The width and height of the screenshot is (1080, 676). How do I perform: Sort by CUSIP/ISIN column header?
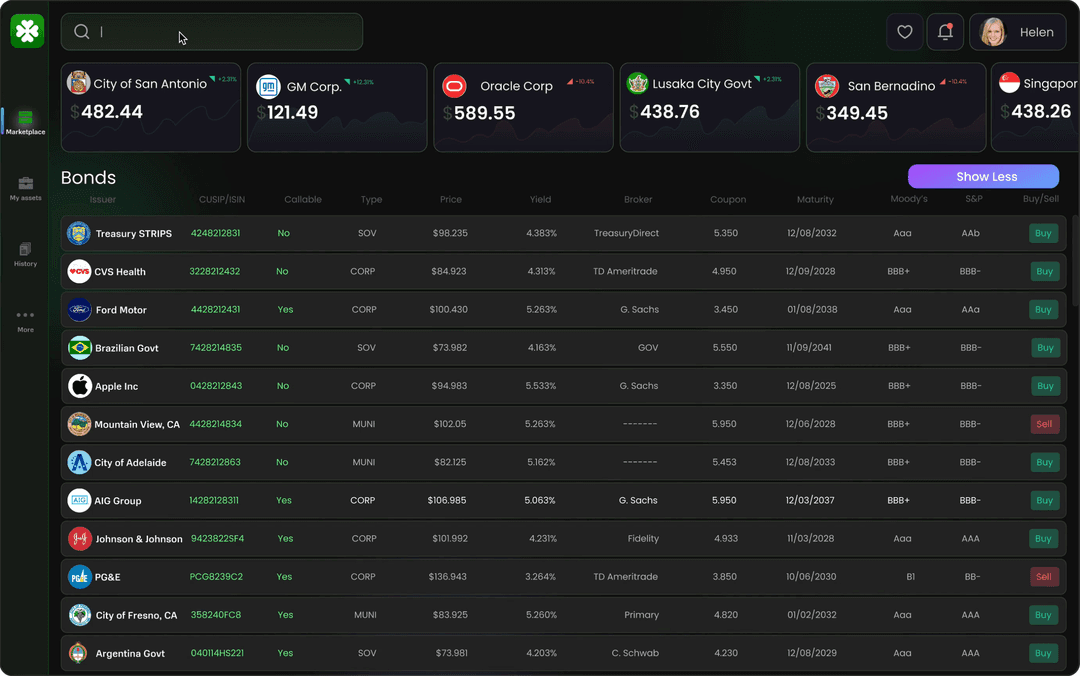point(222,199)
